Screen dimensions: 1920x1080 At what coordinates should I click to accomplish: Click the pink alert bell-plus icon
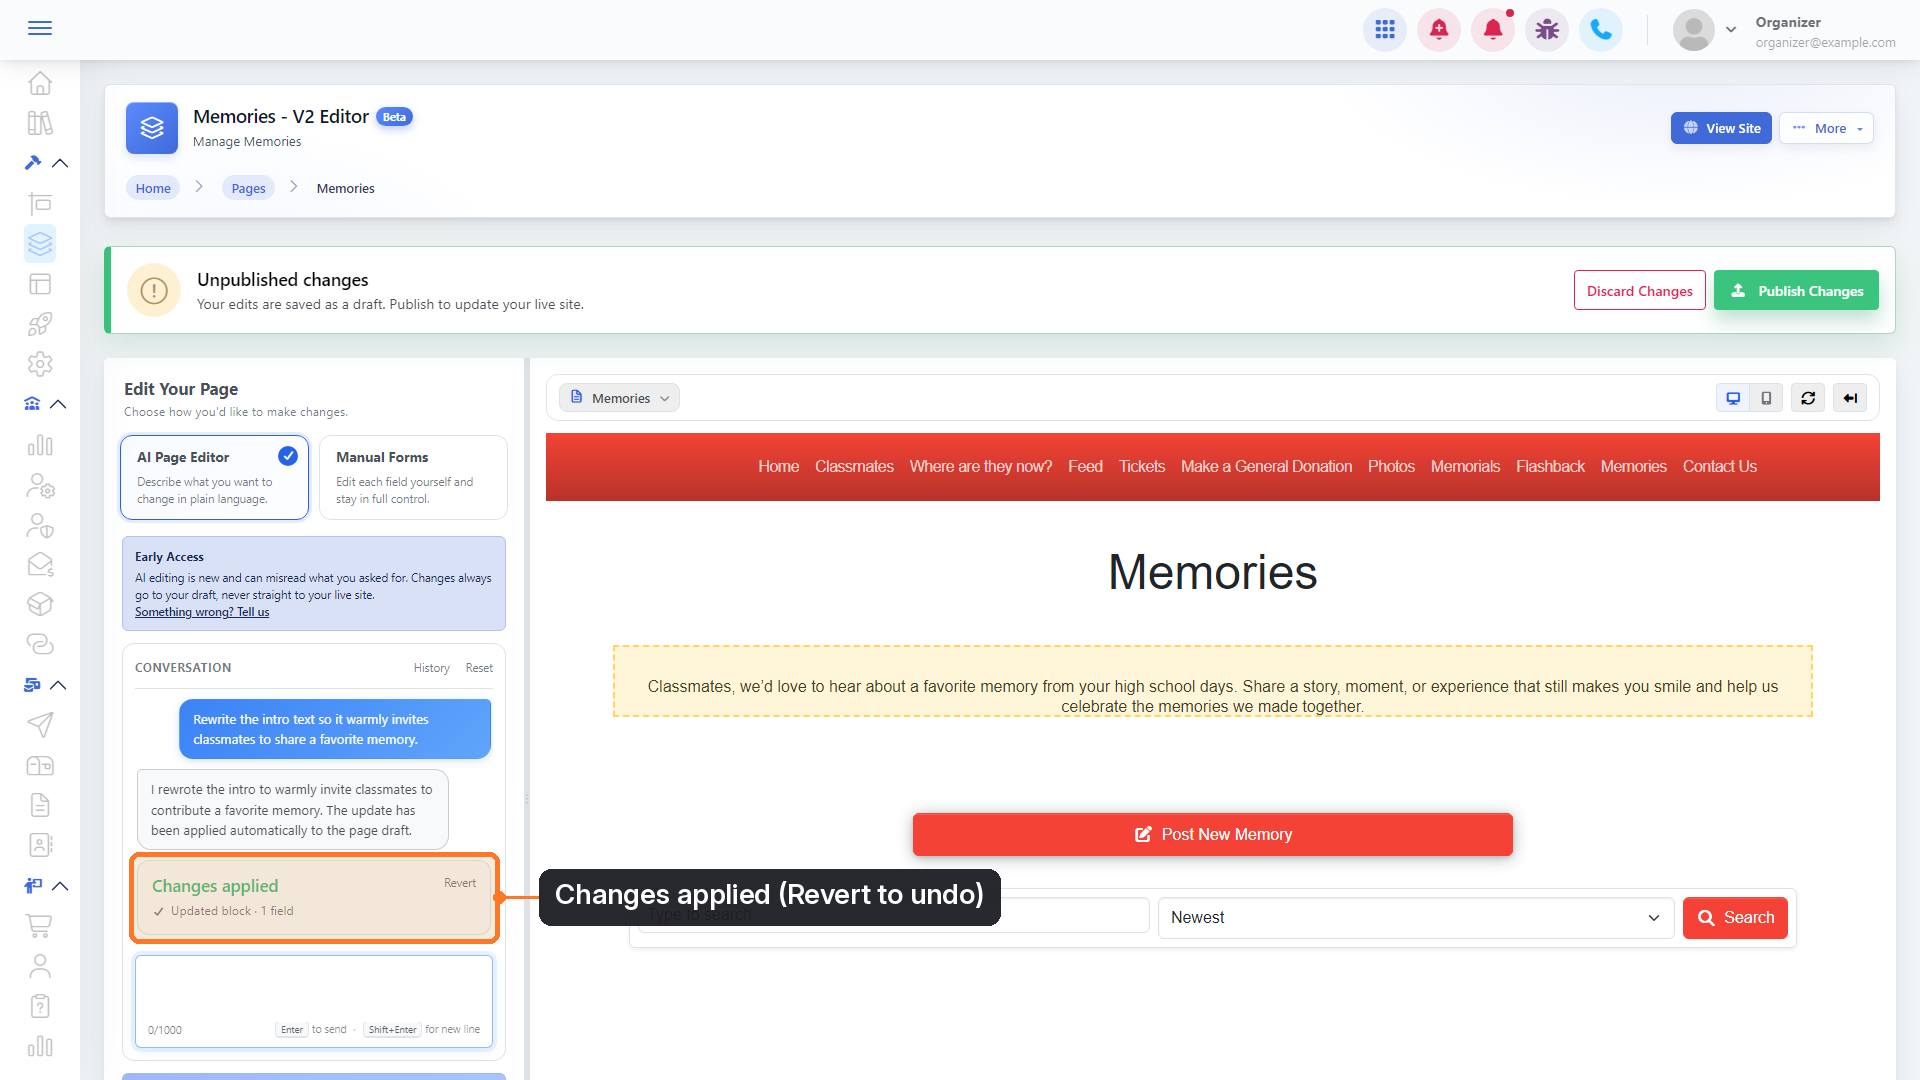click(x=1439, y=30)
